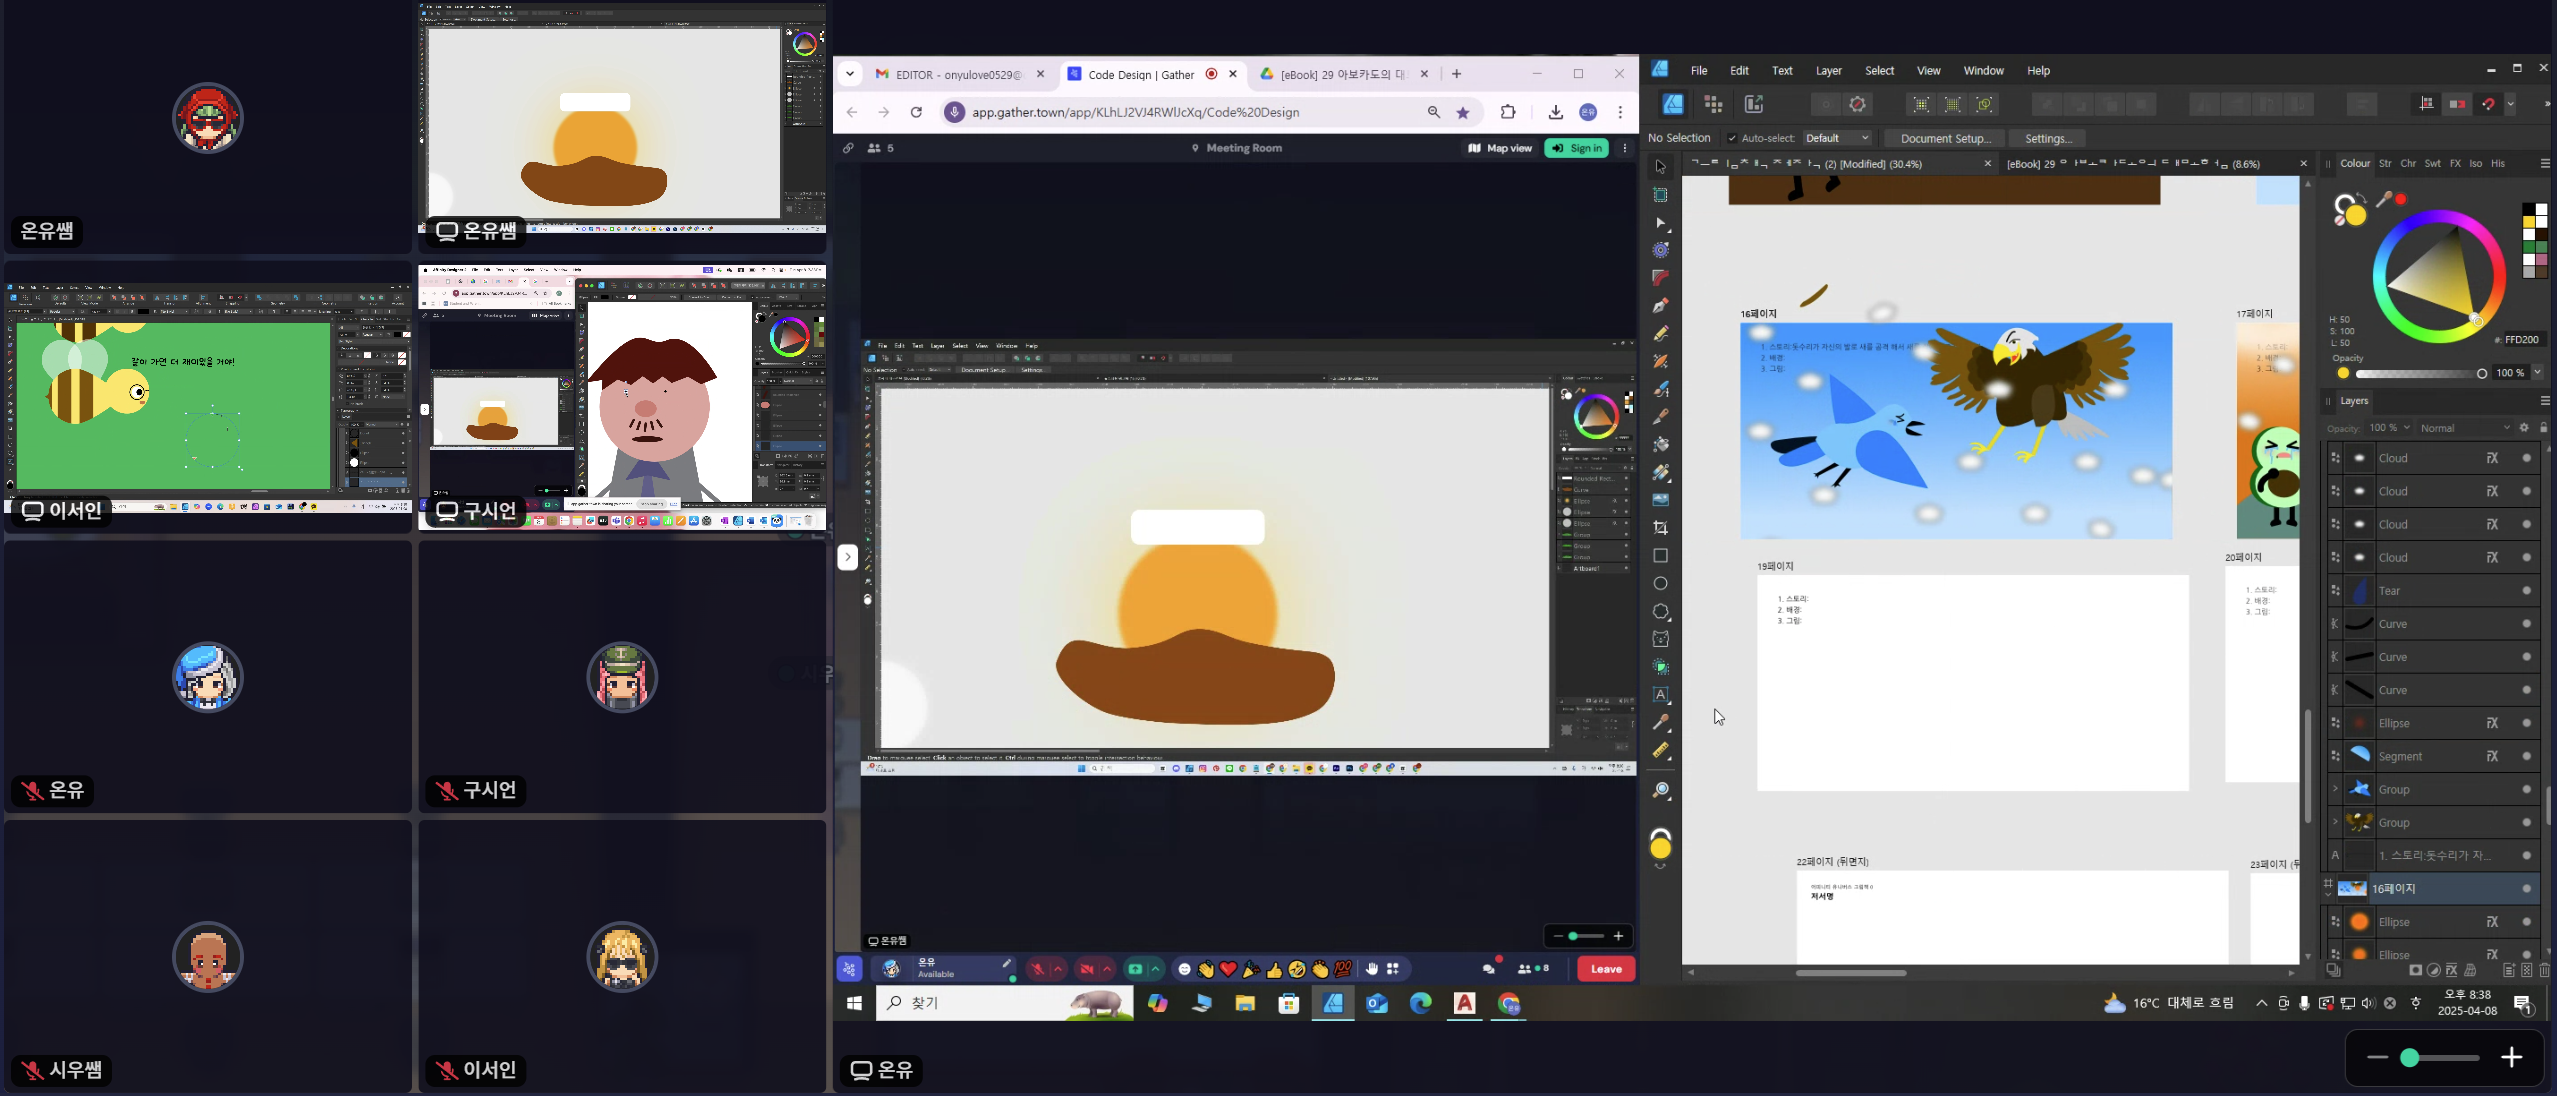The height and width of the screenshot is (1096, 2557).
Task: Select the Pencil tool
Action: (1660, 334)
